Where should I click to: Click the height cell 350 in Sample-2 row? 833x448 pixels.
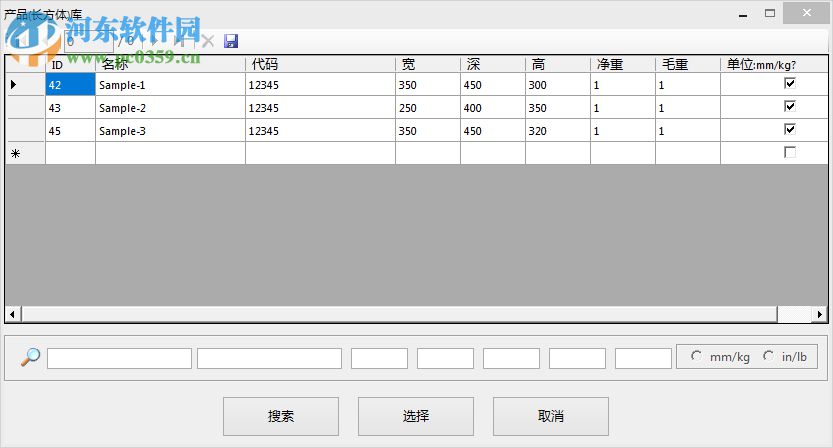557,108
